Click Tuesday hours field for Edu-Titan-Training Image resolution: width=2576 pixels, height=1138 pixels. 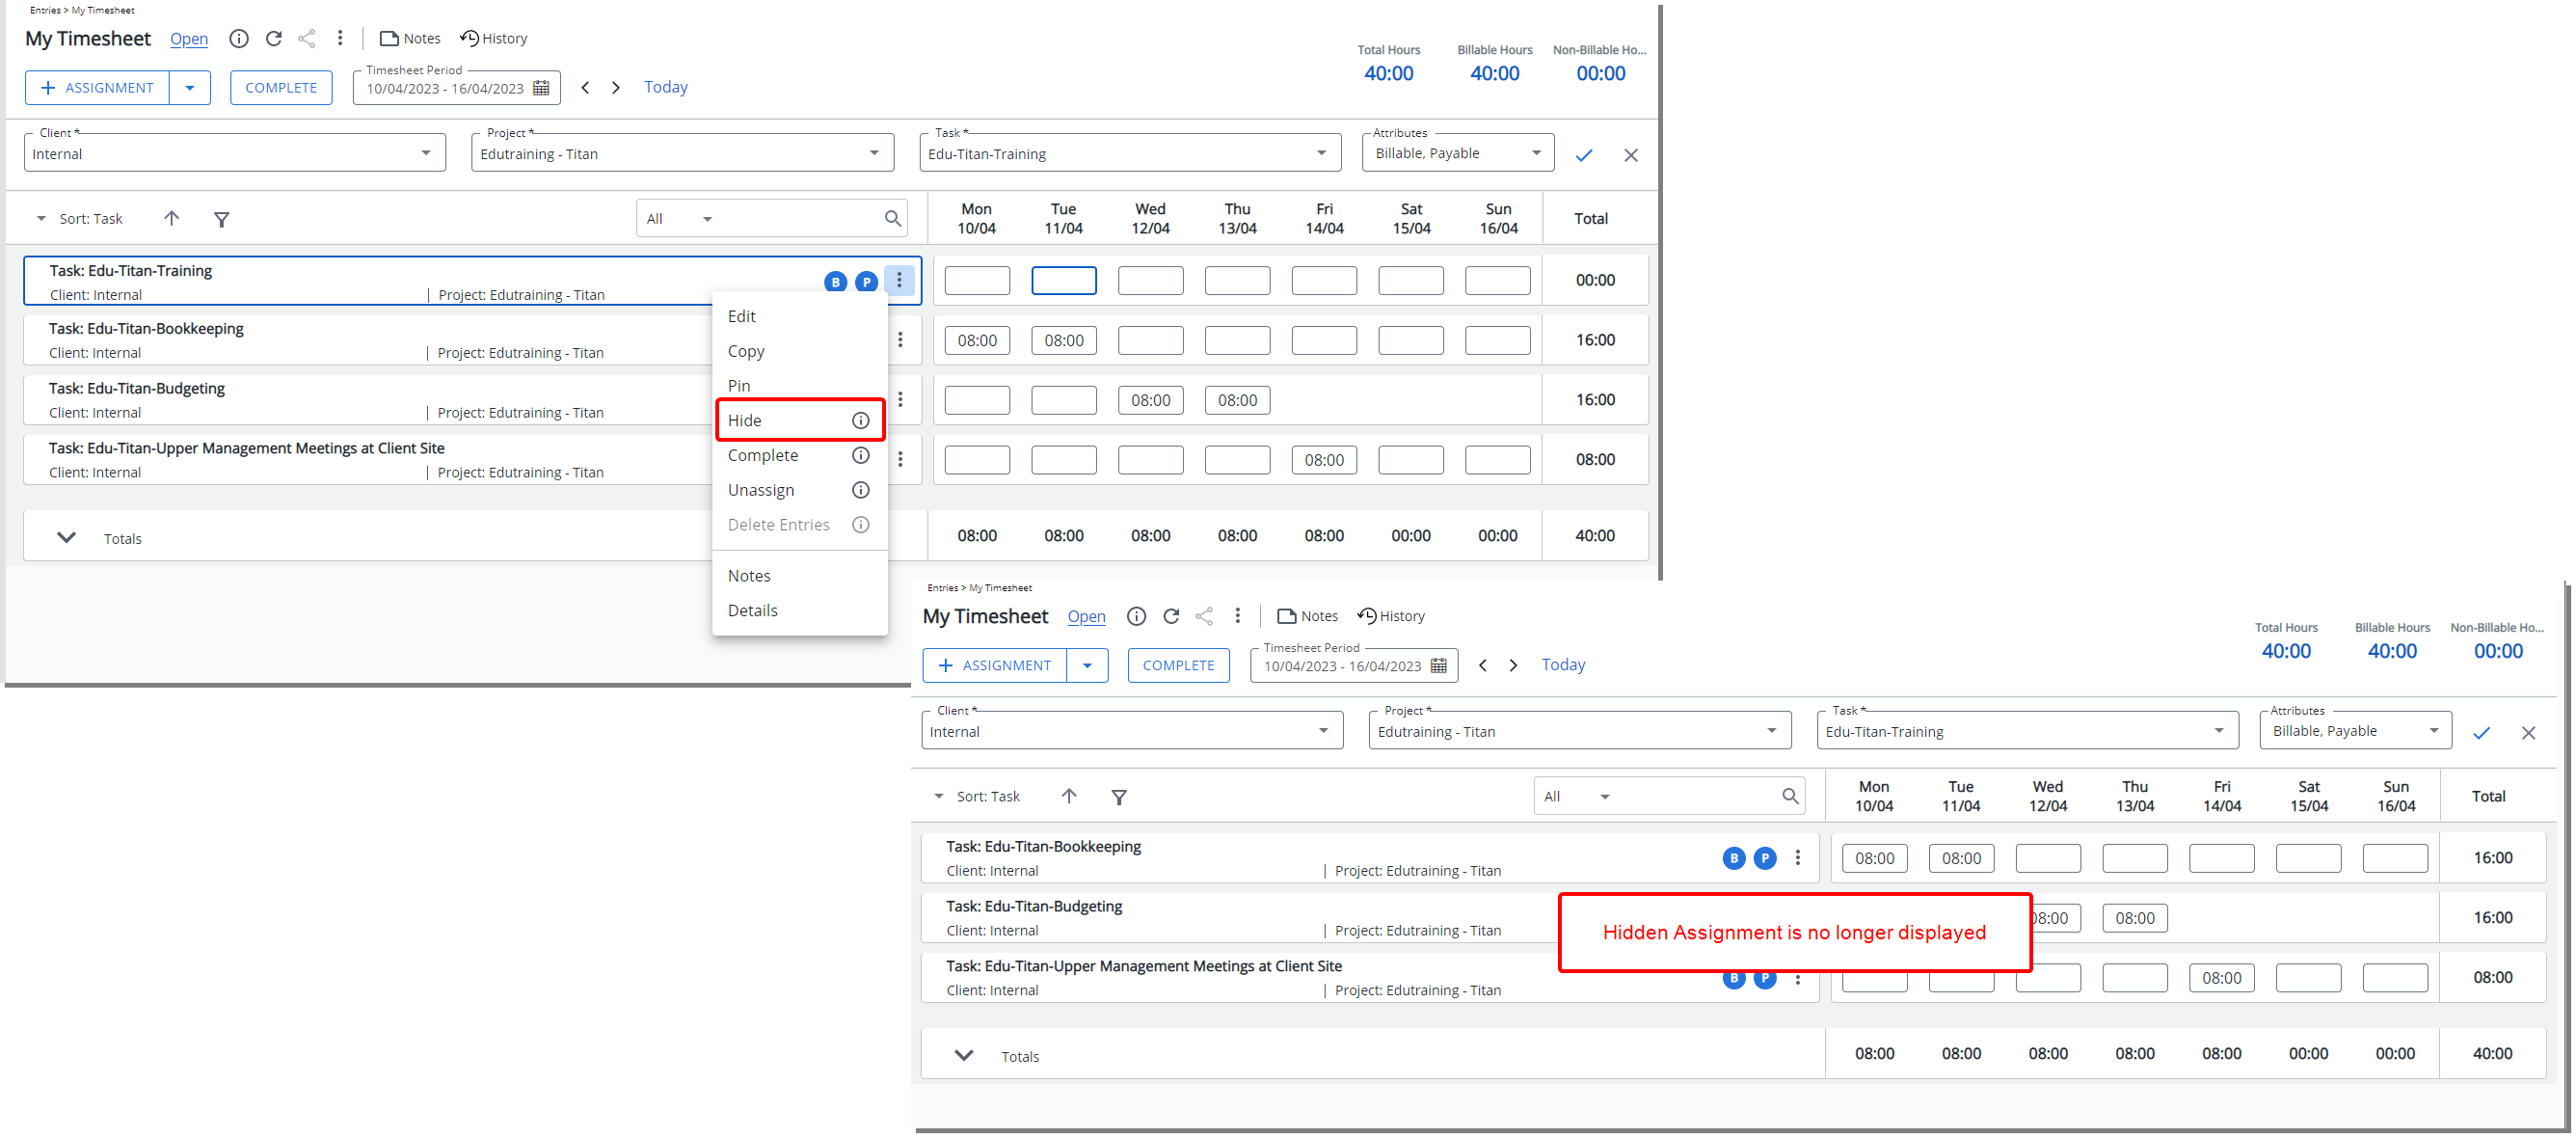click(x=1064, y=280)
